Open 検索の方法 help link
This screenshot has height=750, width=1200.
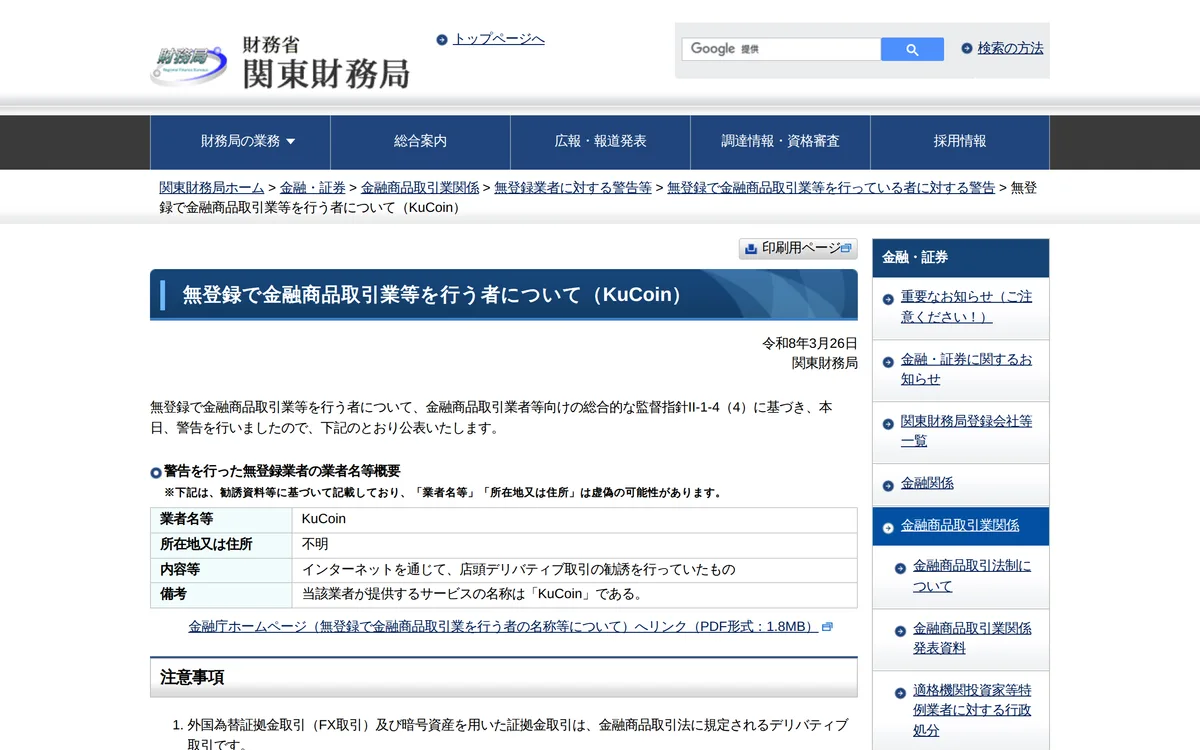pos(1010,48)
